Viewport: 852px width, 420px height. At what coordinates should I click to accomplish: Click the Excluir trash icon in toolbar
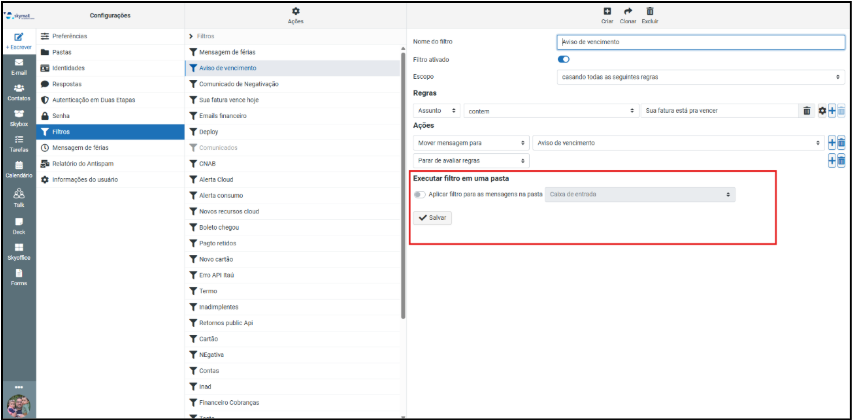pyautogui.click(x=650, y=11)
